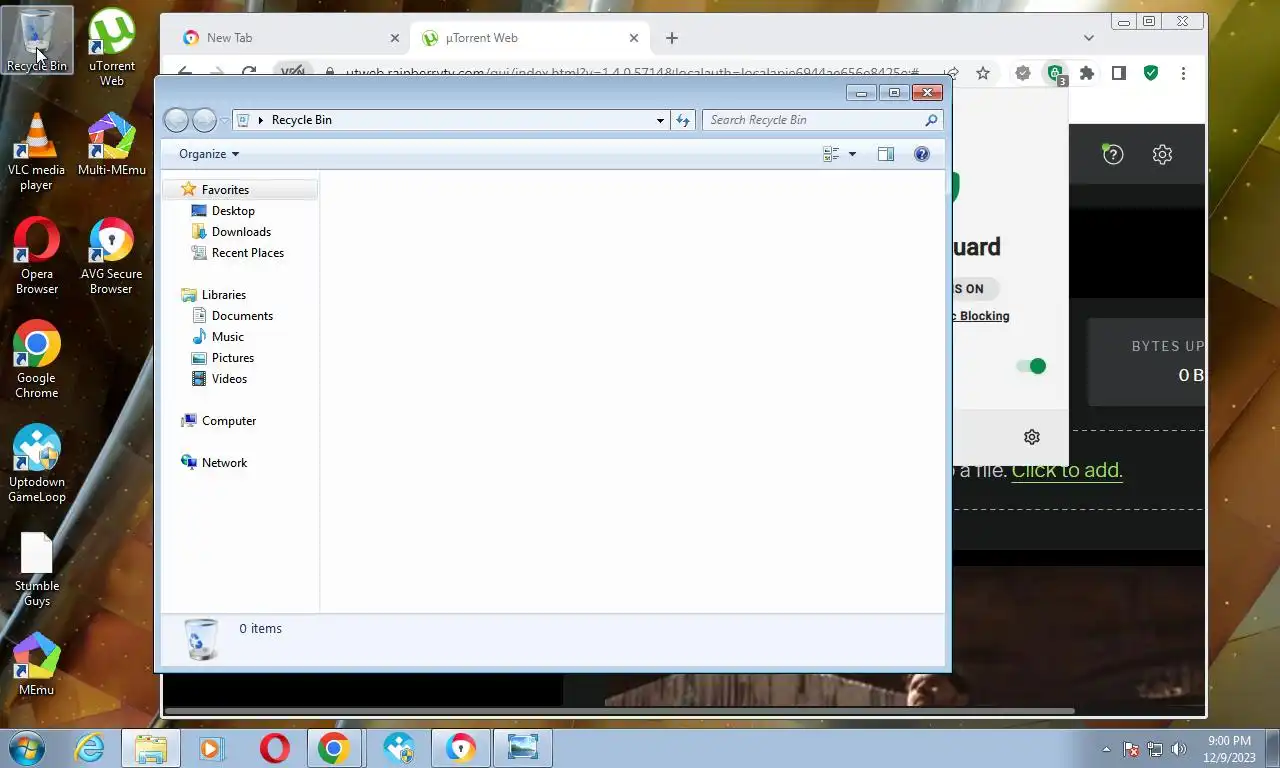Bookmark this page star icon in Chrome
Viewport: 1280px width, 768px height.
coord(983,73)
